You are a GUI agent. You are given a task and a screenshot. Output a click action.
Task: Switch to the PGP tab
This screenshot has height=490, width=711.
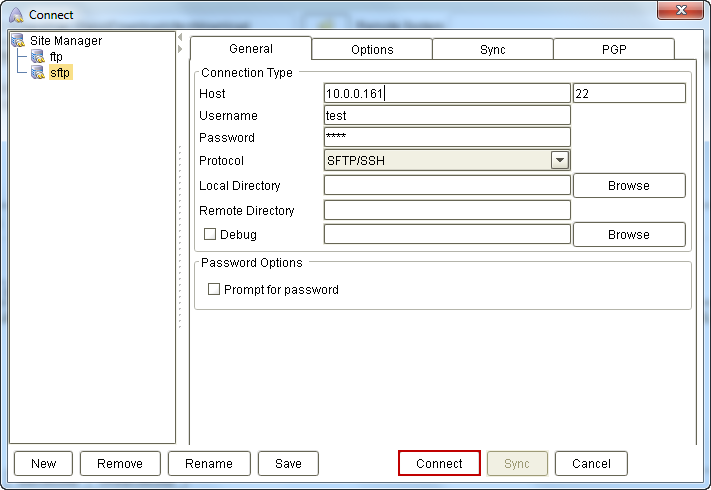click(614, 49)
